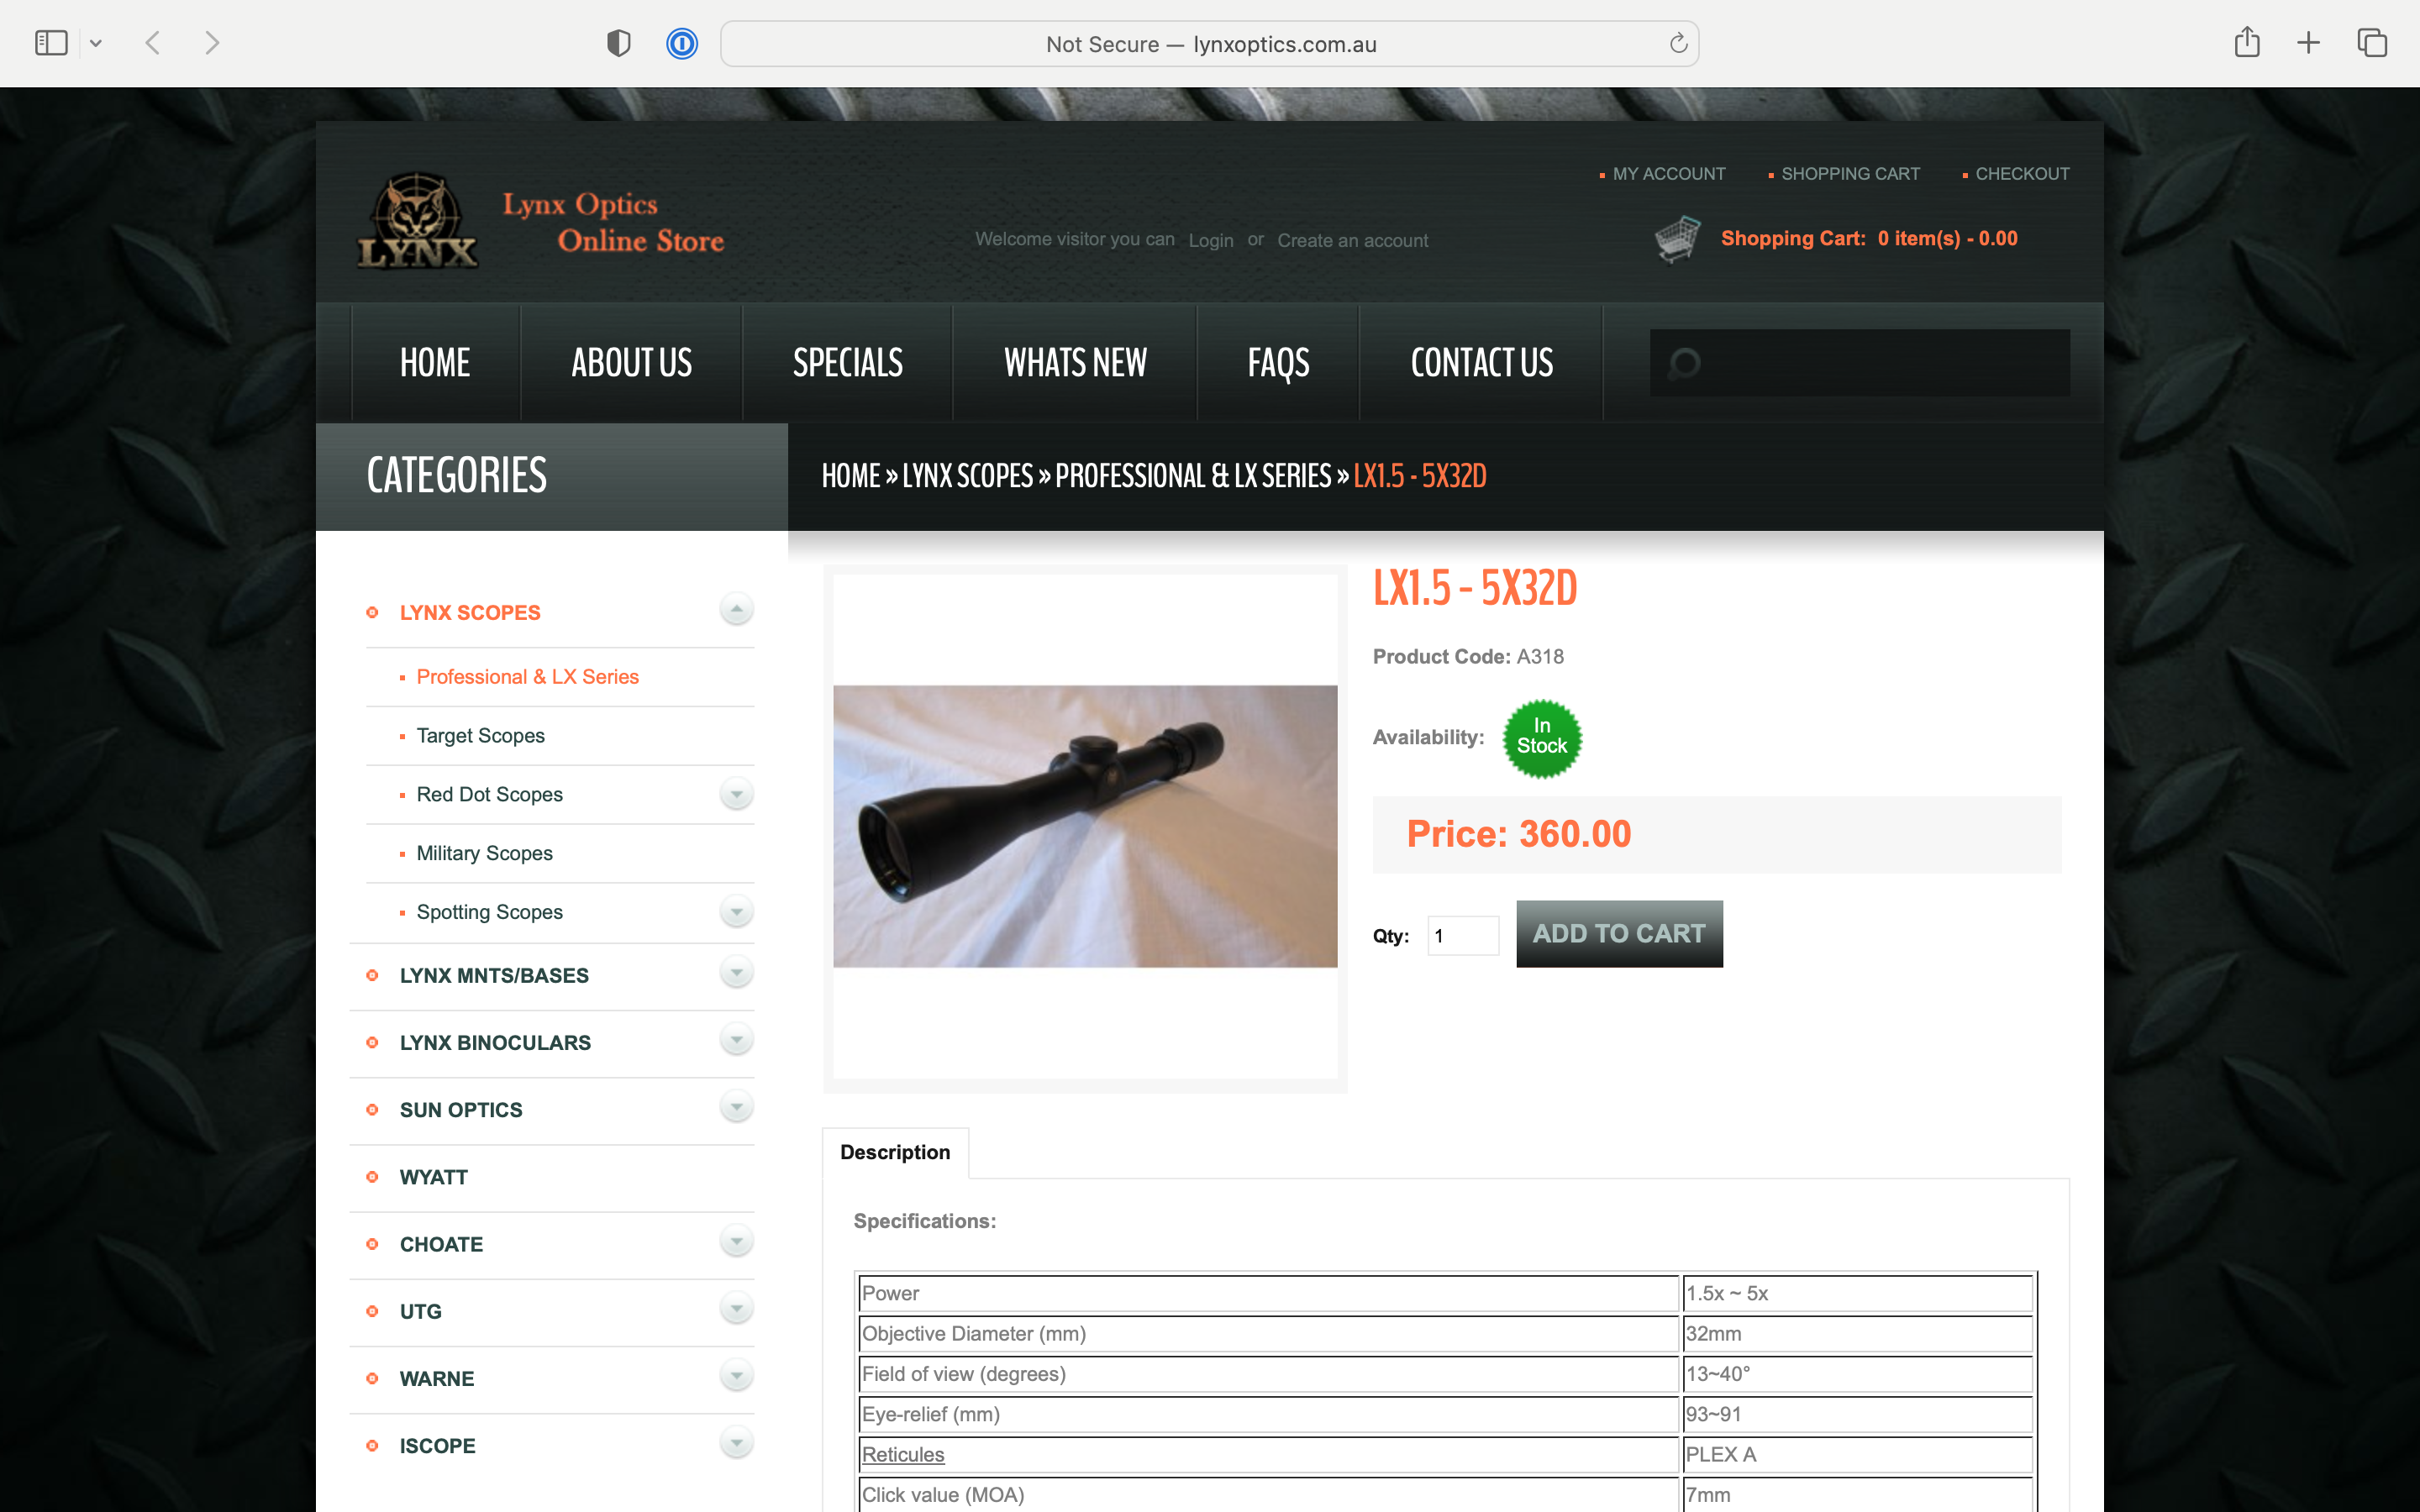Select UTG category

pos(420,1312)
